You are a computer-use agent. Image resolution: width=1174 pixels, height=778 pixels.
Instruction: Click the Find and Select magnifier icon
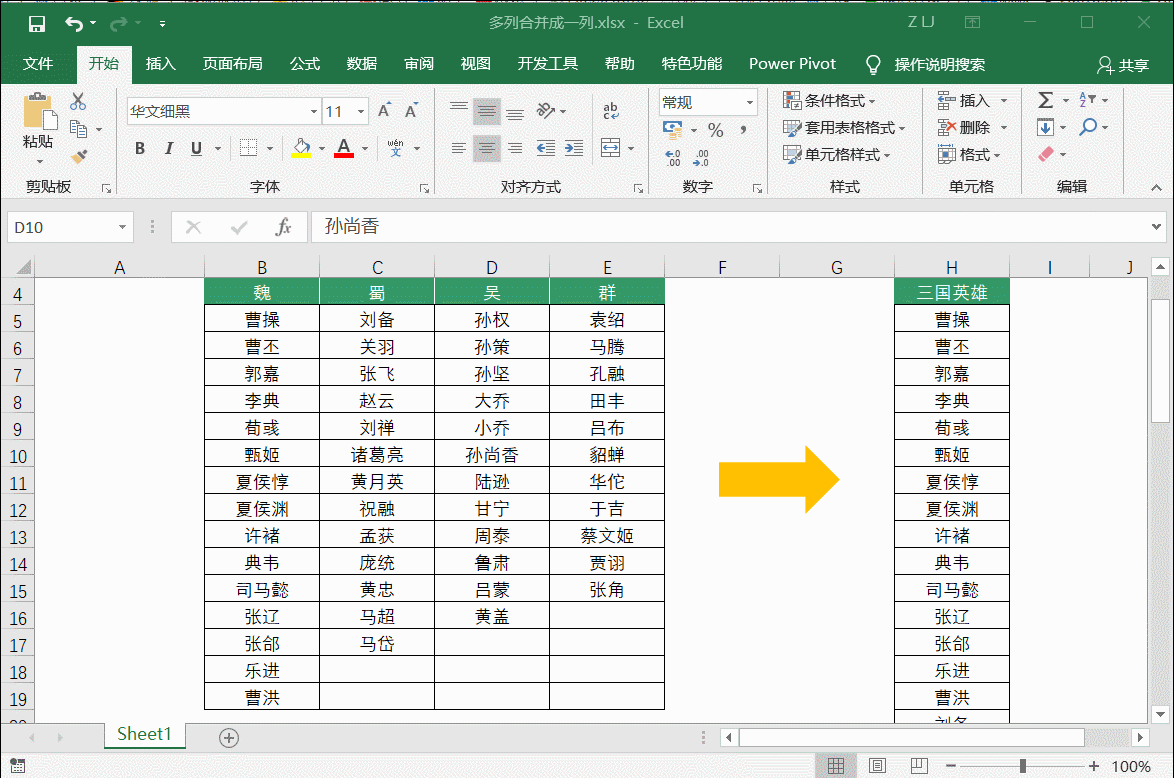(x=1088, y=127)
